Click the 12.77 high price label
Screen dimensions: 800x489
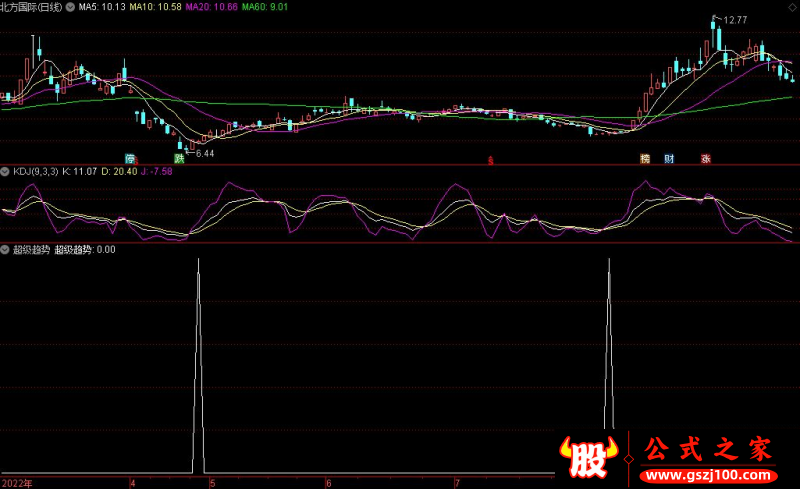(x=735, y=20)
